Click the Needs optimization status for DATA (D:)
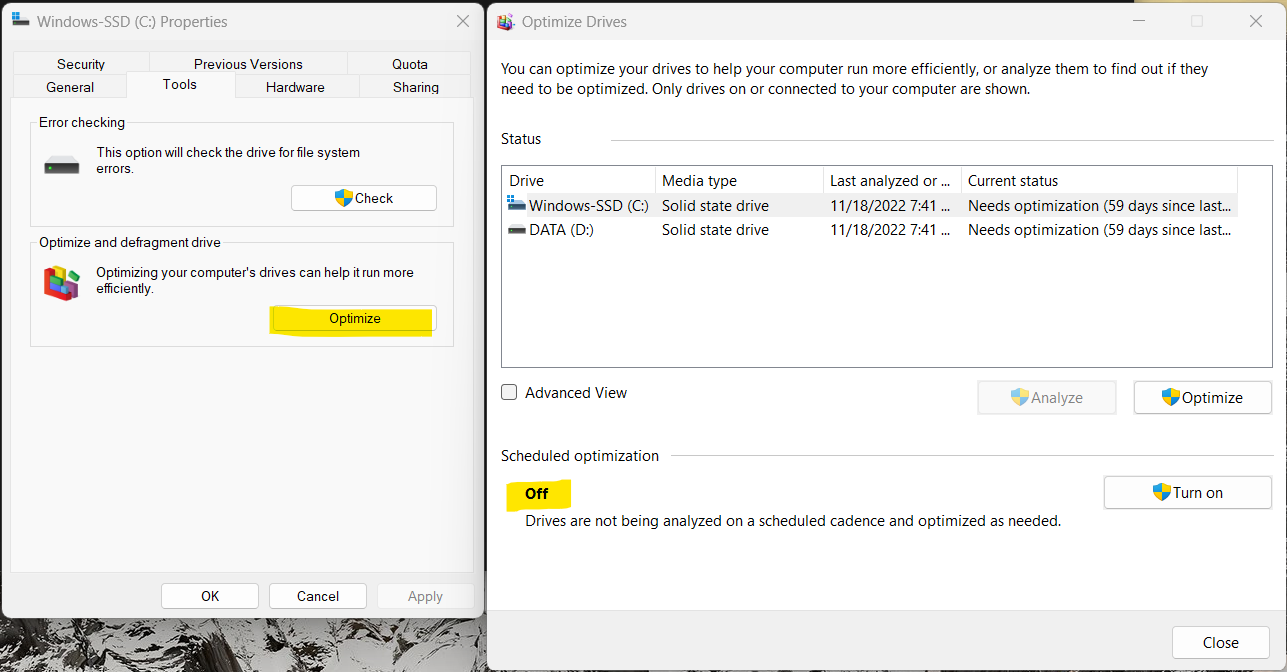The image size is (1287, 672). click(1099, 230)
